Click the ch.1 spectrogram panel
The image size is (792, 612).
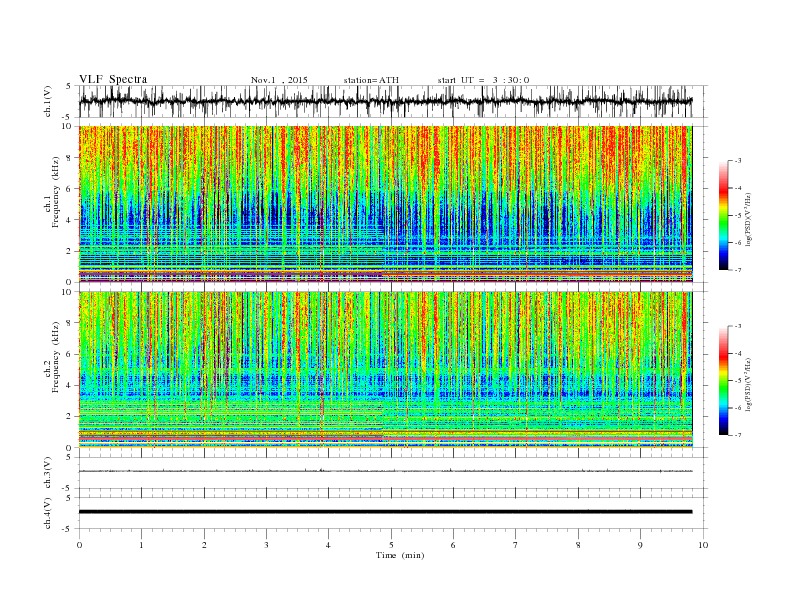tap(385, 204)
